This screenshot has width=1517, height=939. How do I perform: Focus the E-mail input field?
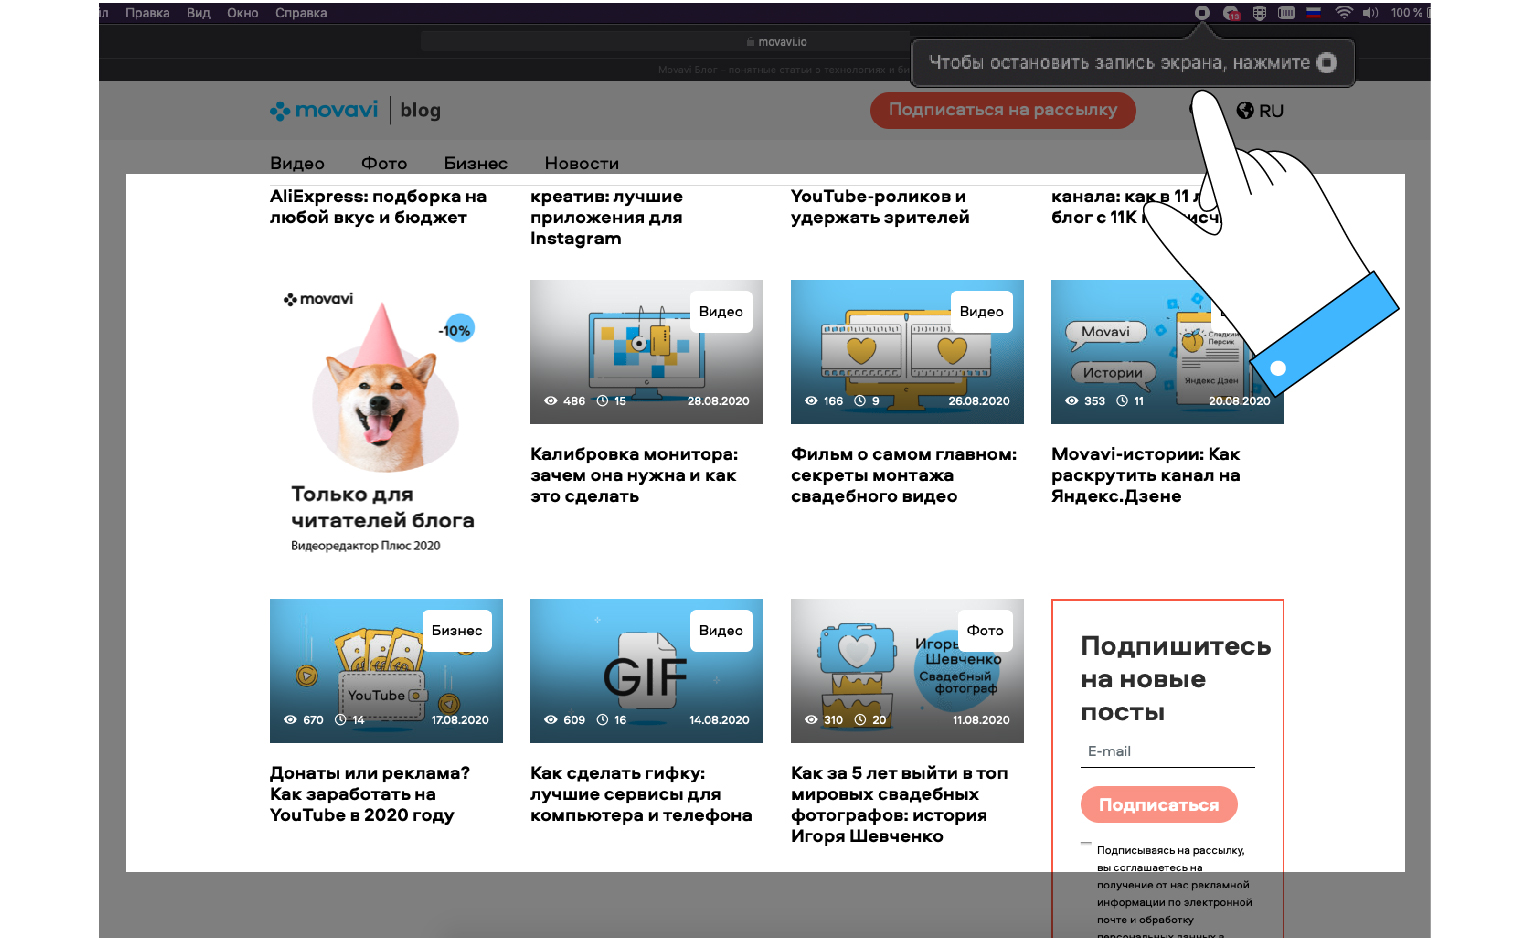pos(1167,752)
